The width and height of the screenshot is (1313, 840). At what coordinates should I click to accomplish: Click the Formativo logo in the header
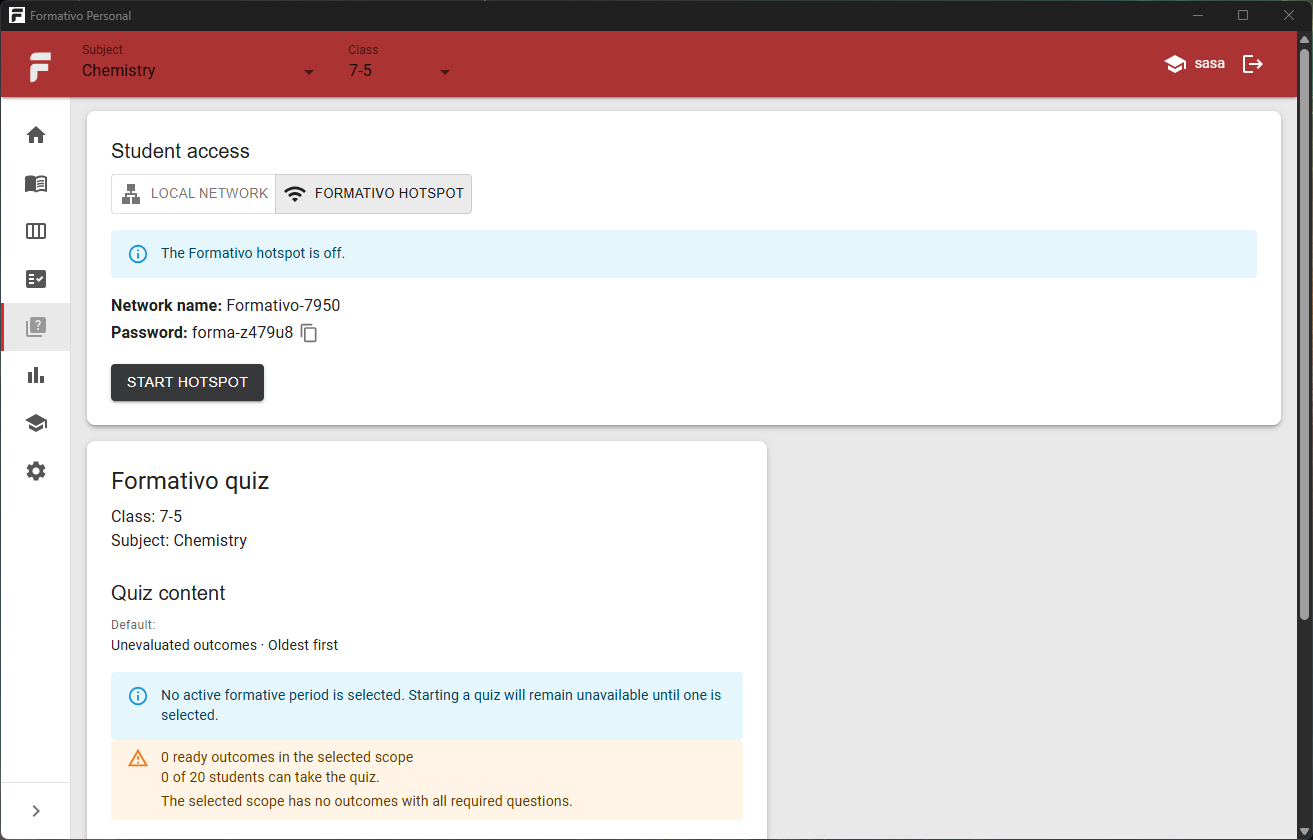point(40,66)
